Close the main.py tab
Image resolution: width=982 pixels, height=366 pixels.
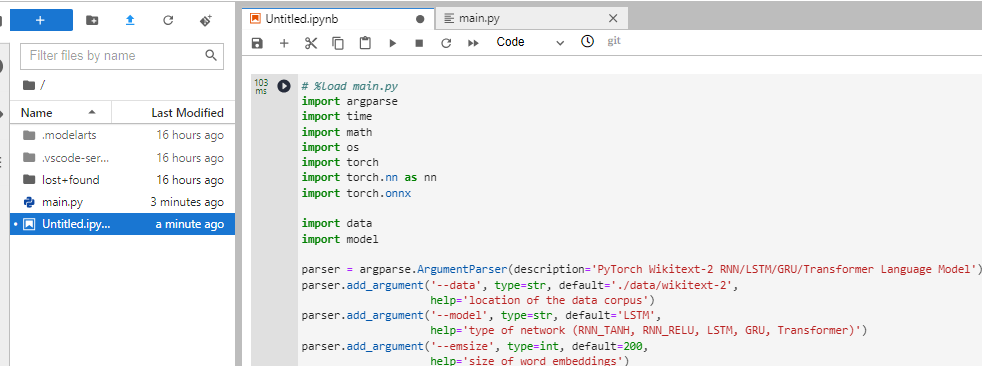pos(613,18)
